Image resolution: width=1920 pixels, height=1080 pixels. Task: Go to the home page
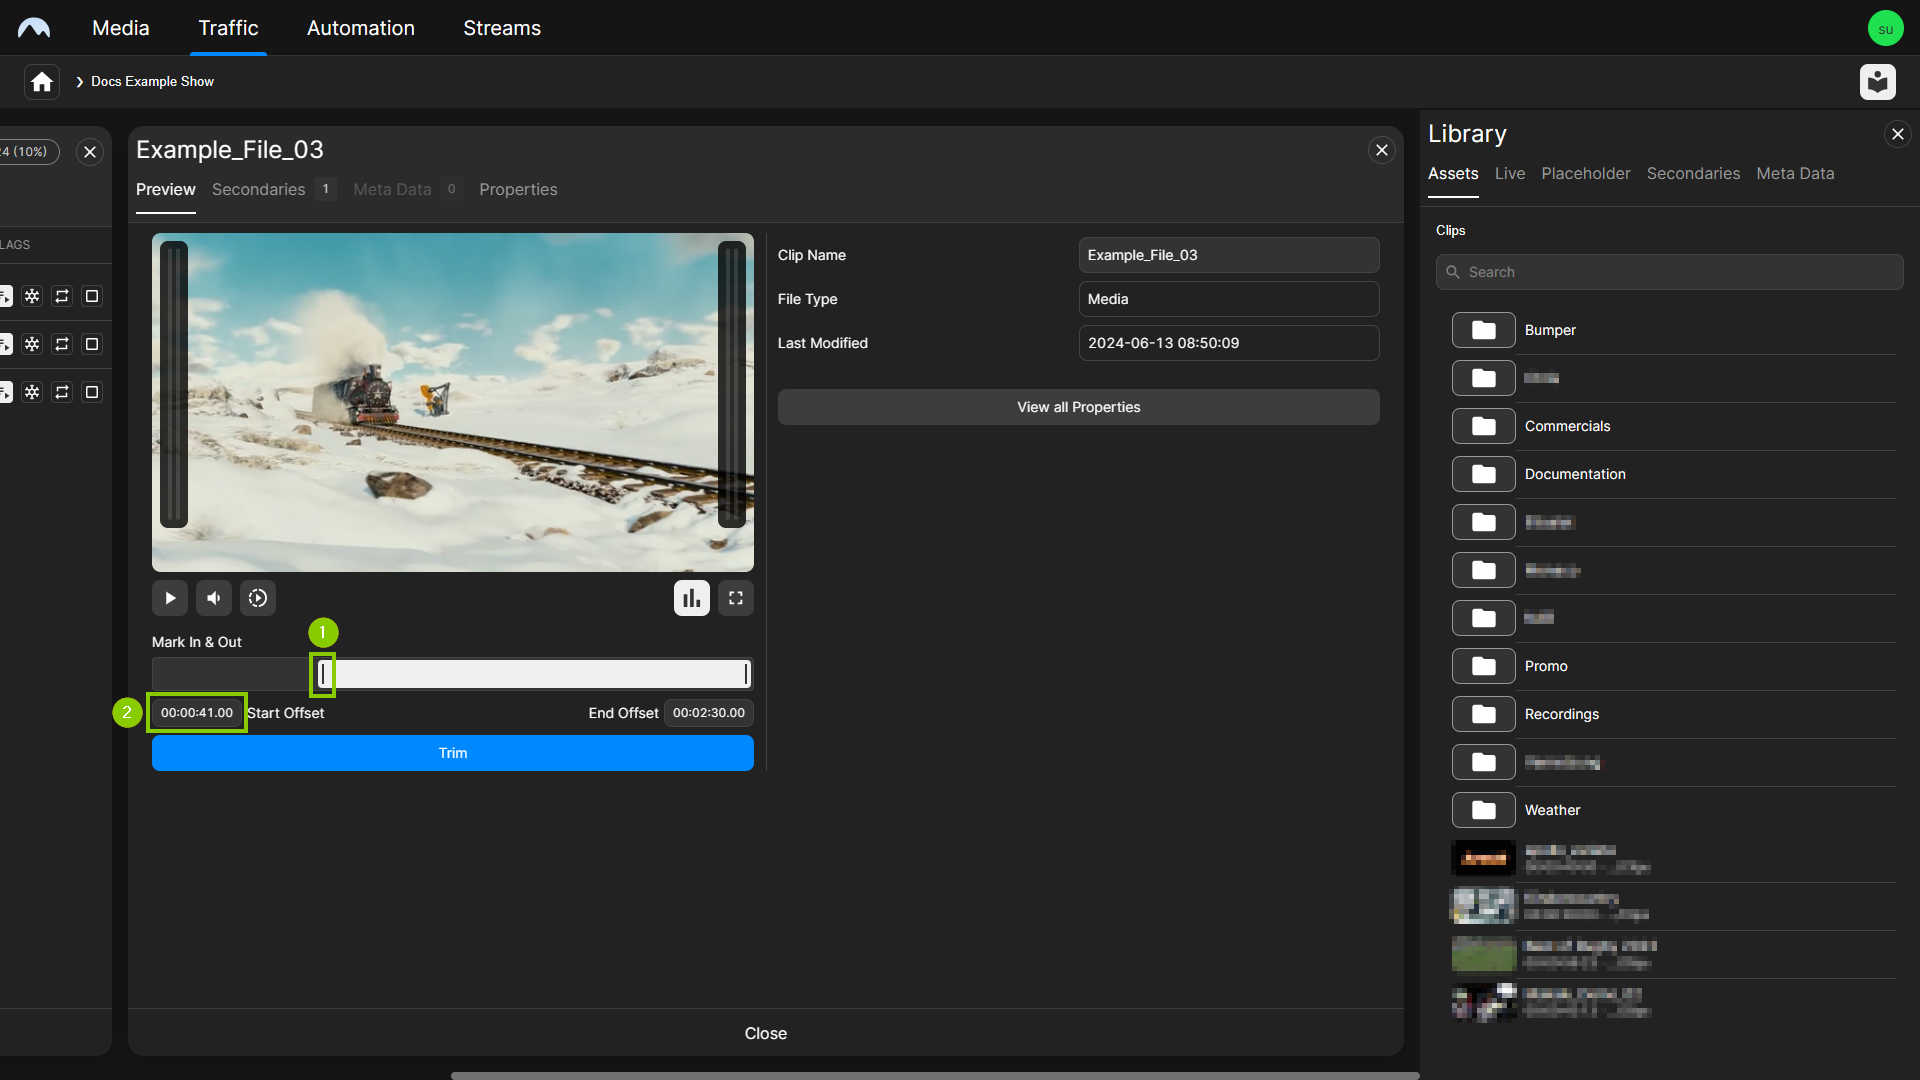[x=42, y=82]
